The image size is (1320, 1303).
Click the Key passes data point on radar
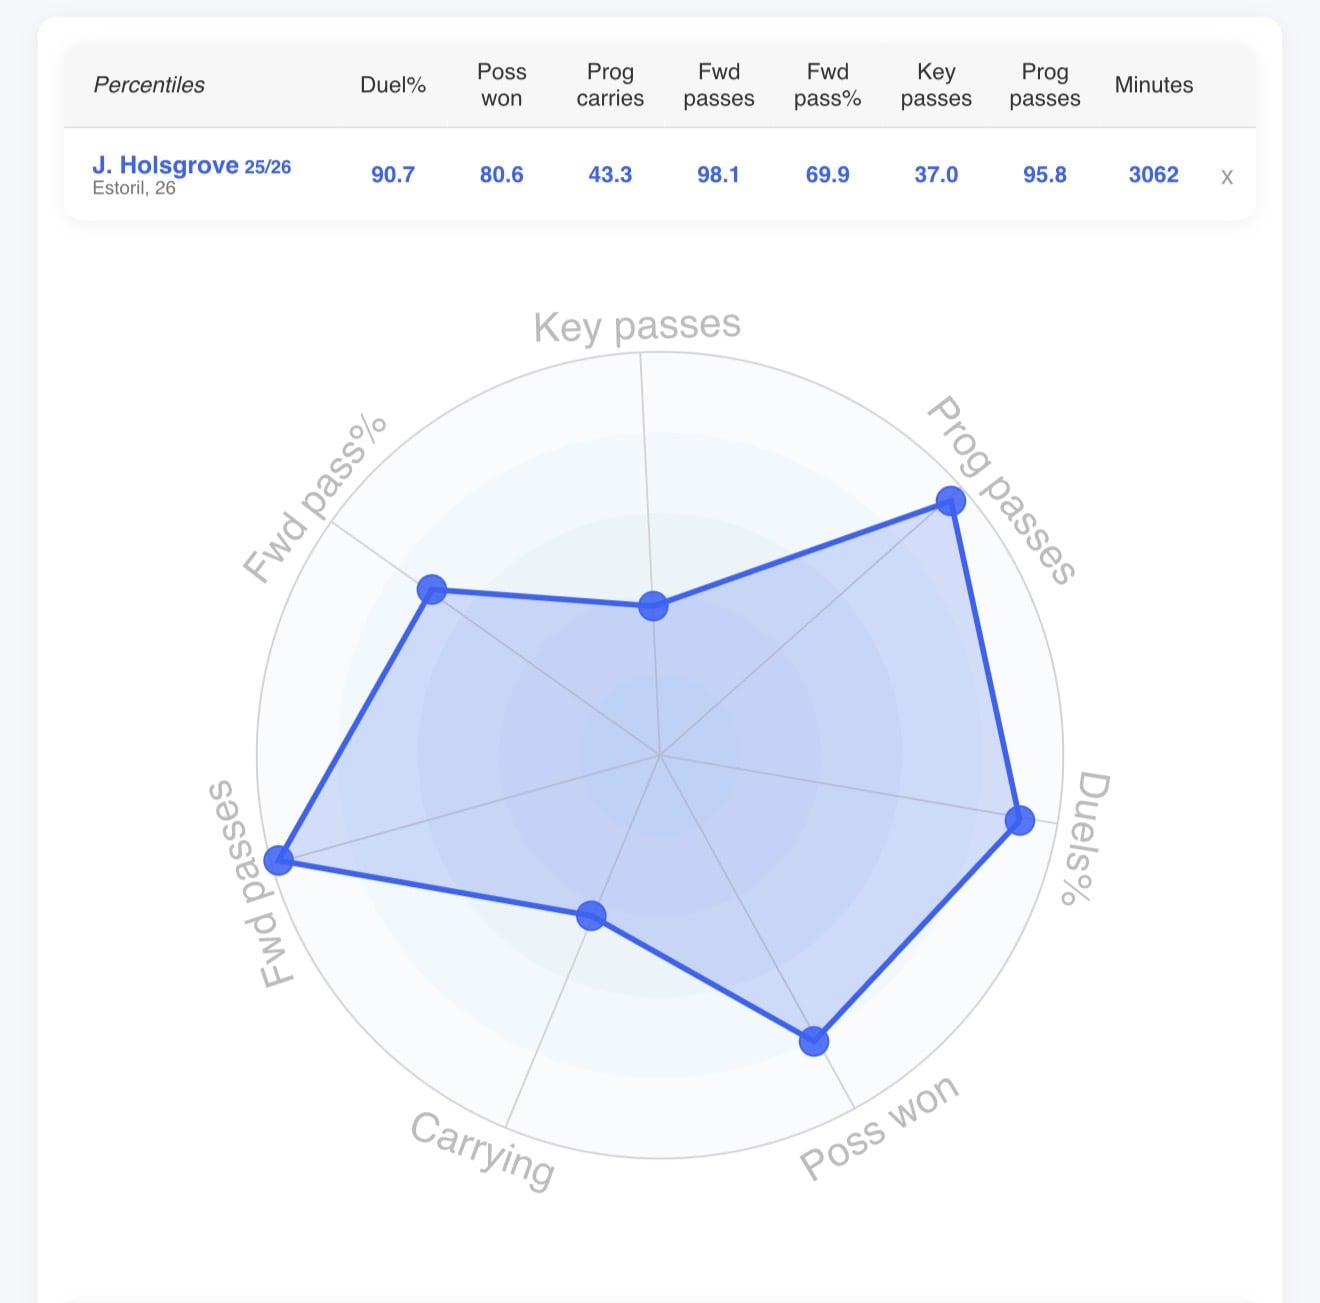pyautogui.click(x=653, y=605)
